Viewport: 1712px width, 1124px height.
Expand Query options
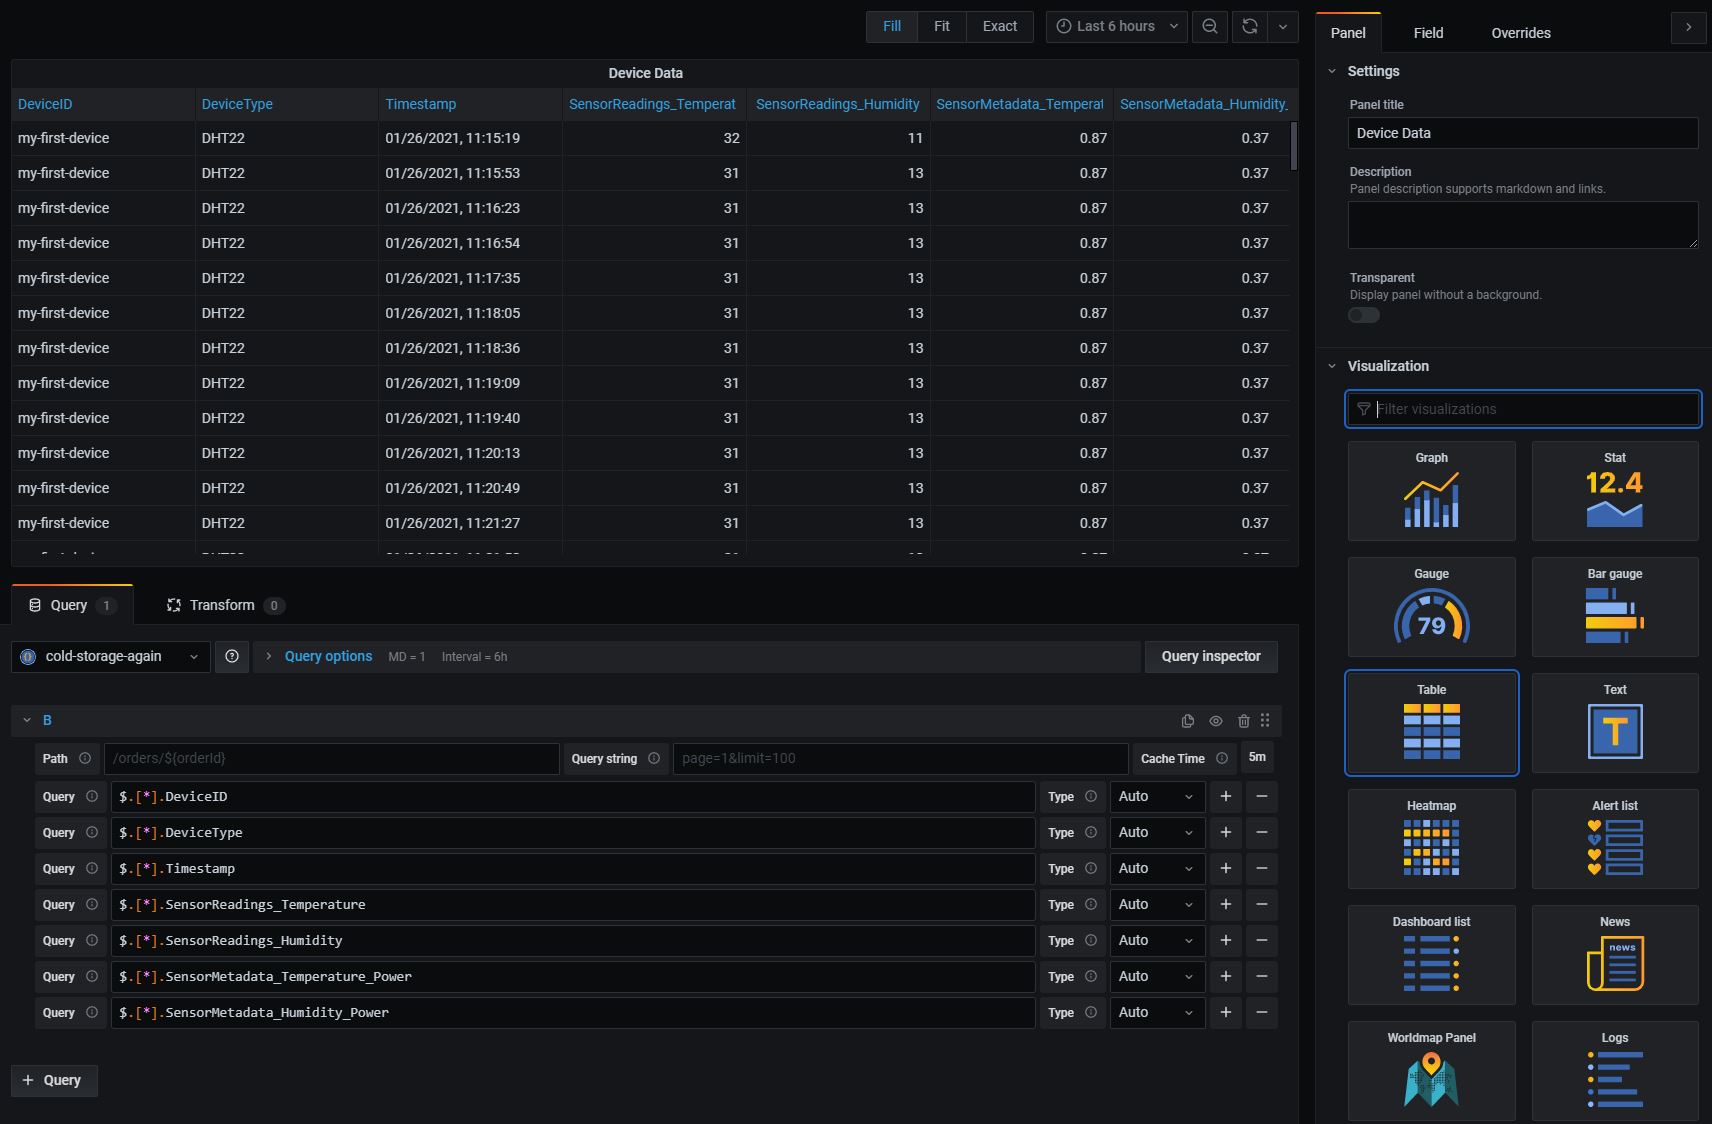tap(328, 657)
